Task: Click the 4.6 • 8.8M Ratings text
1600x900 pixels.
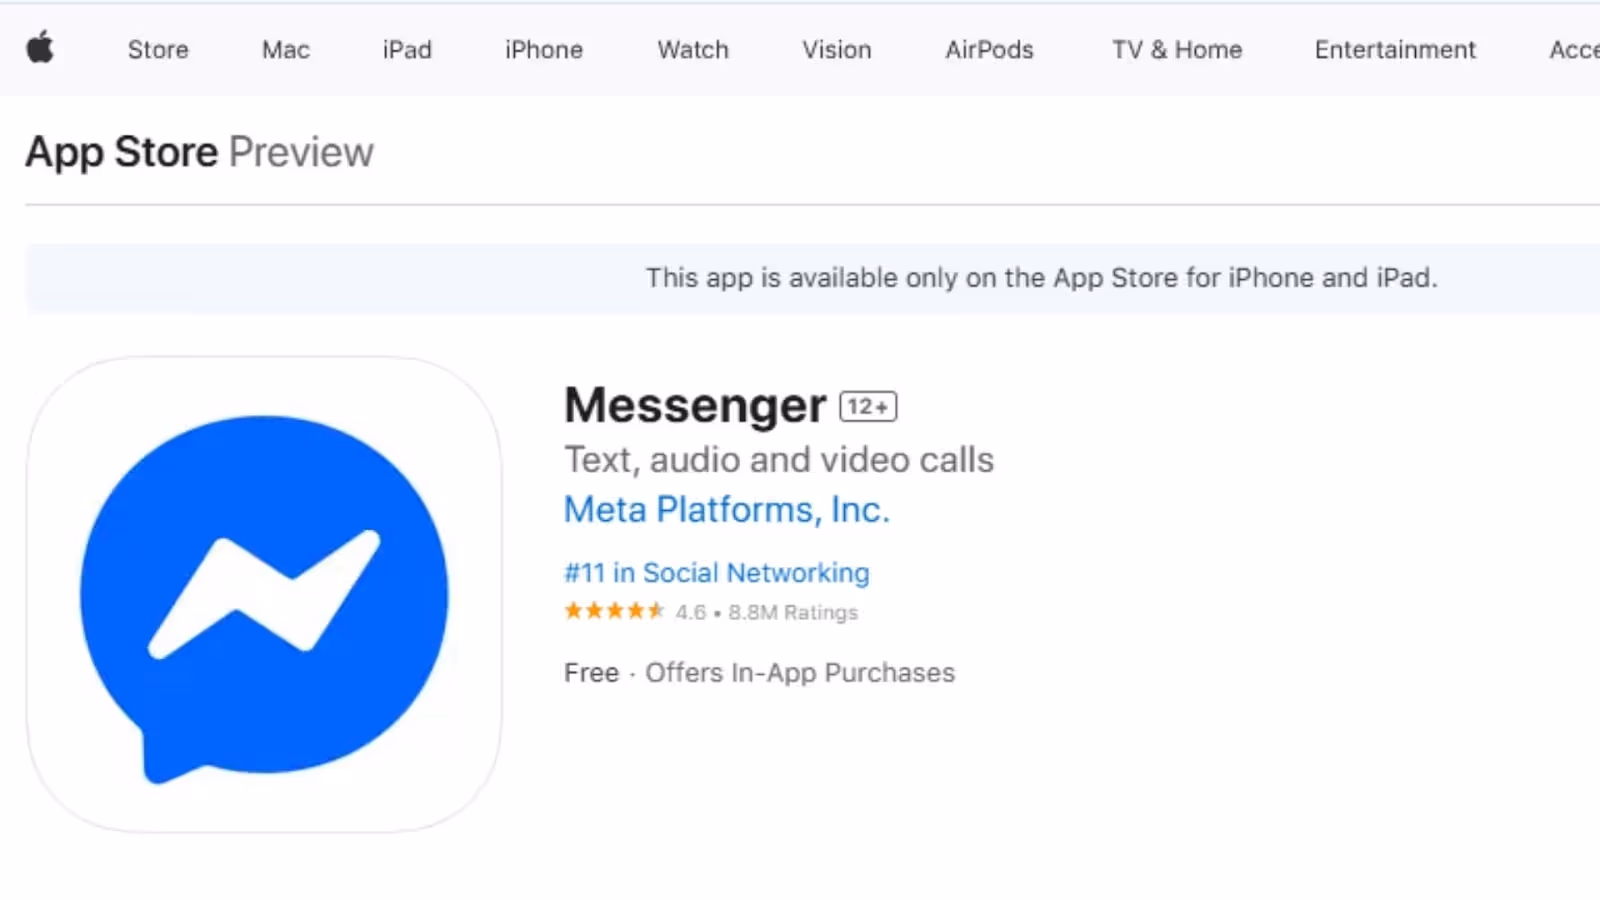Action: click(x=767, y=612)
